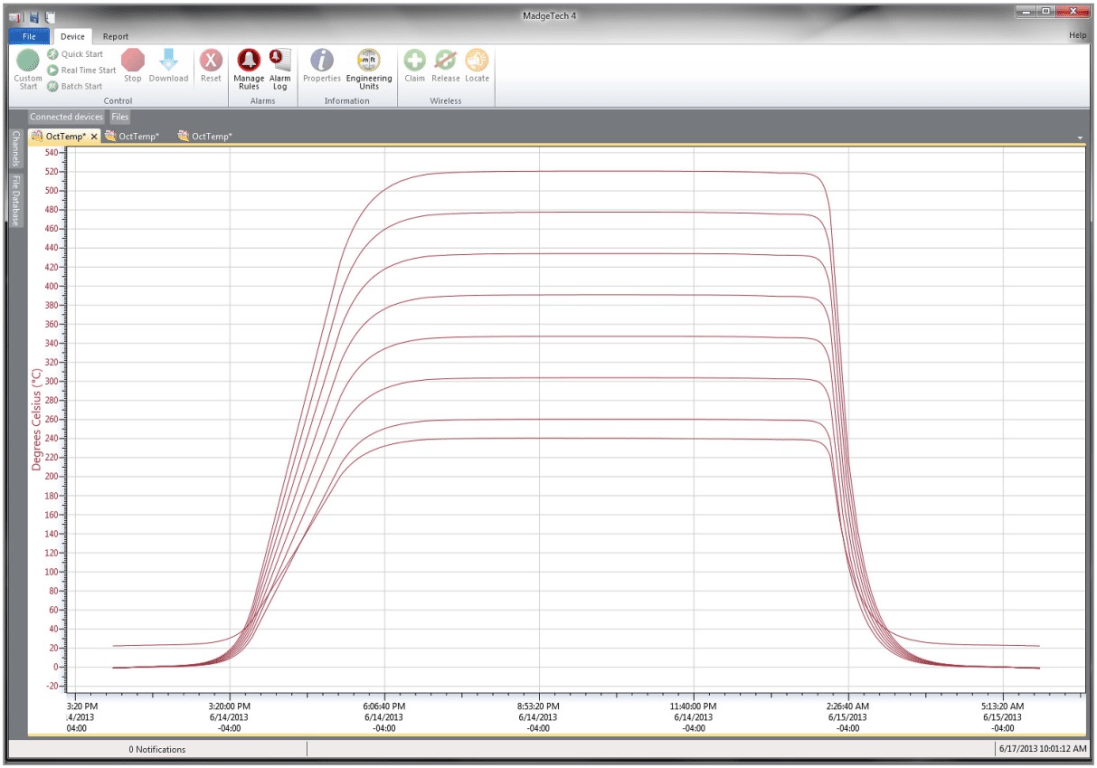Switch to the Files view

point(120,116)
